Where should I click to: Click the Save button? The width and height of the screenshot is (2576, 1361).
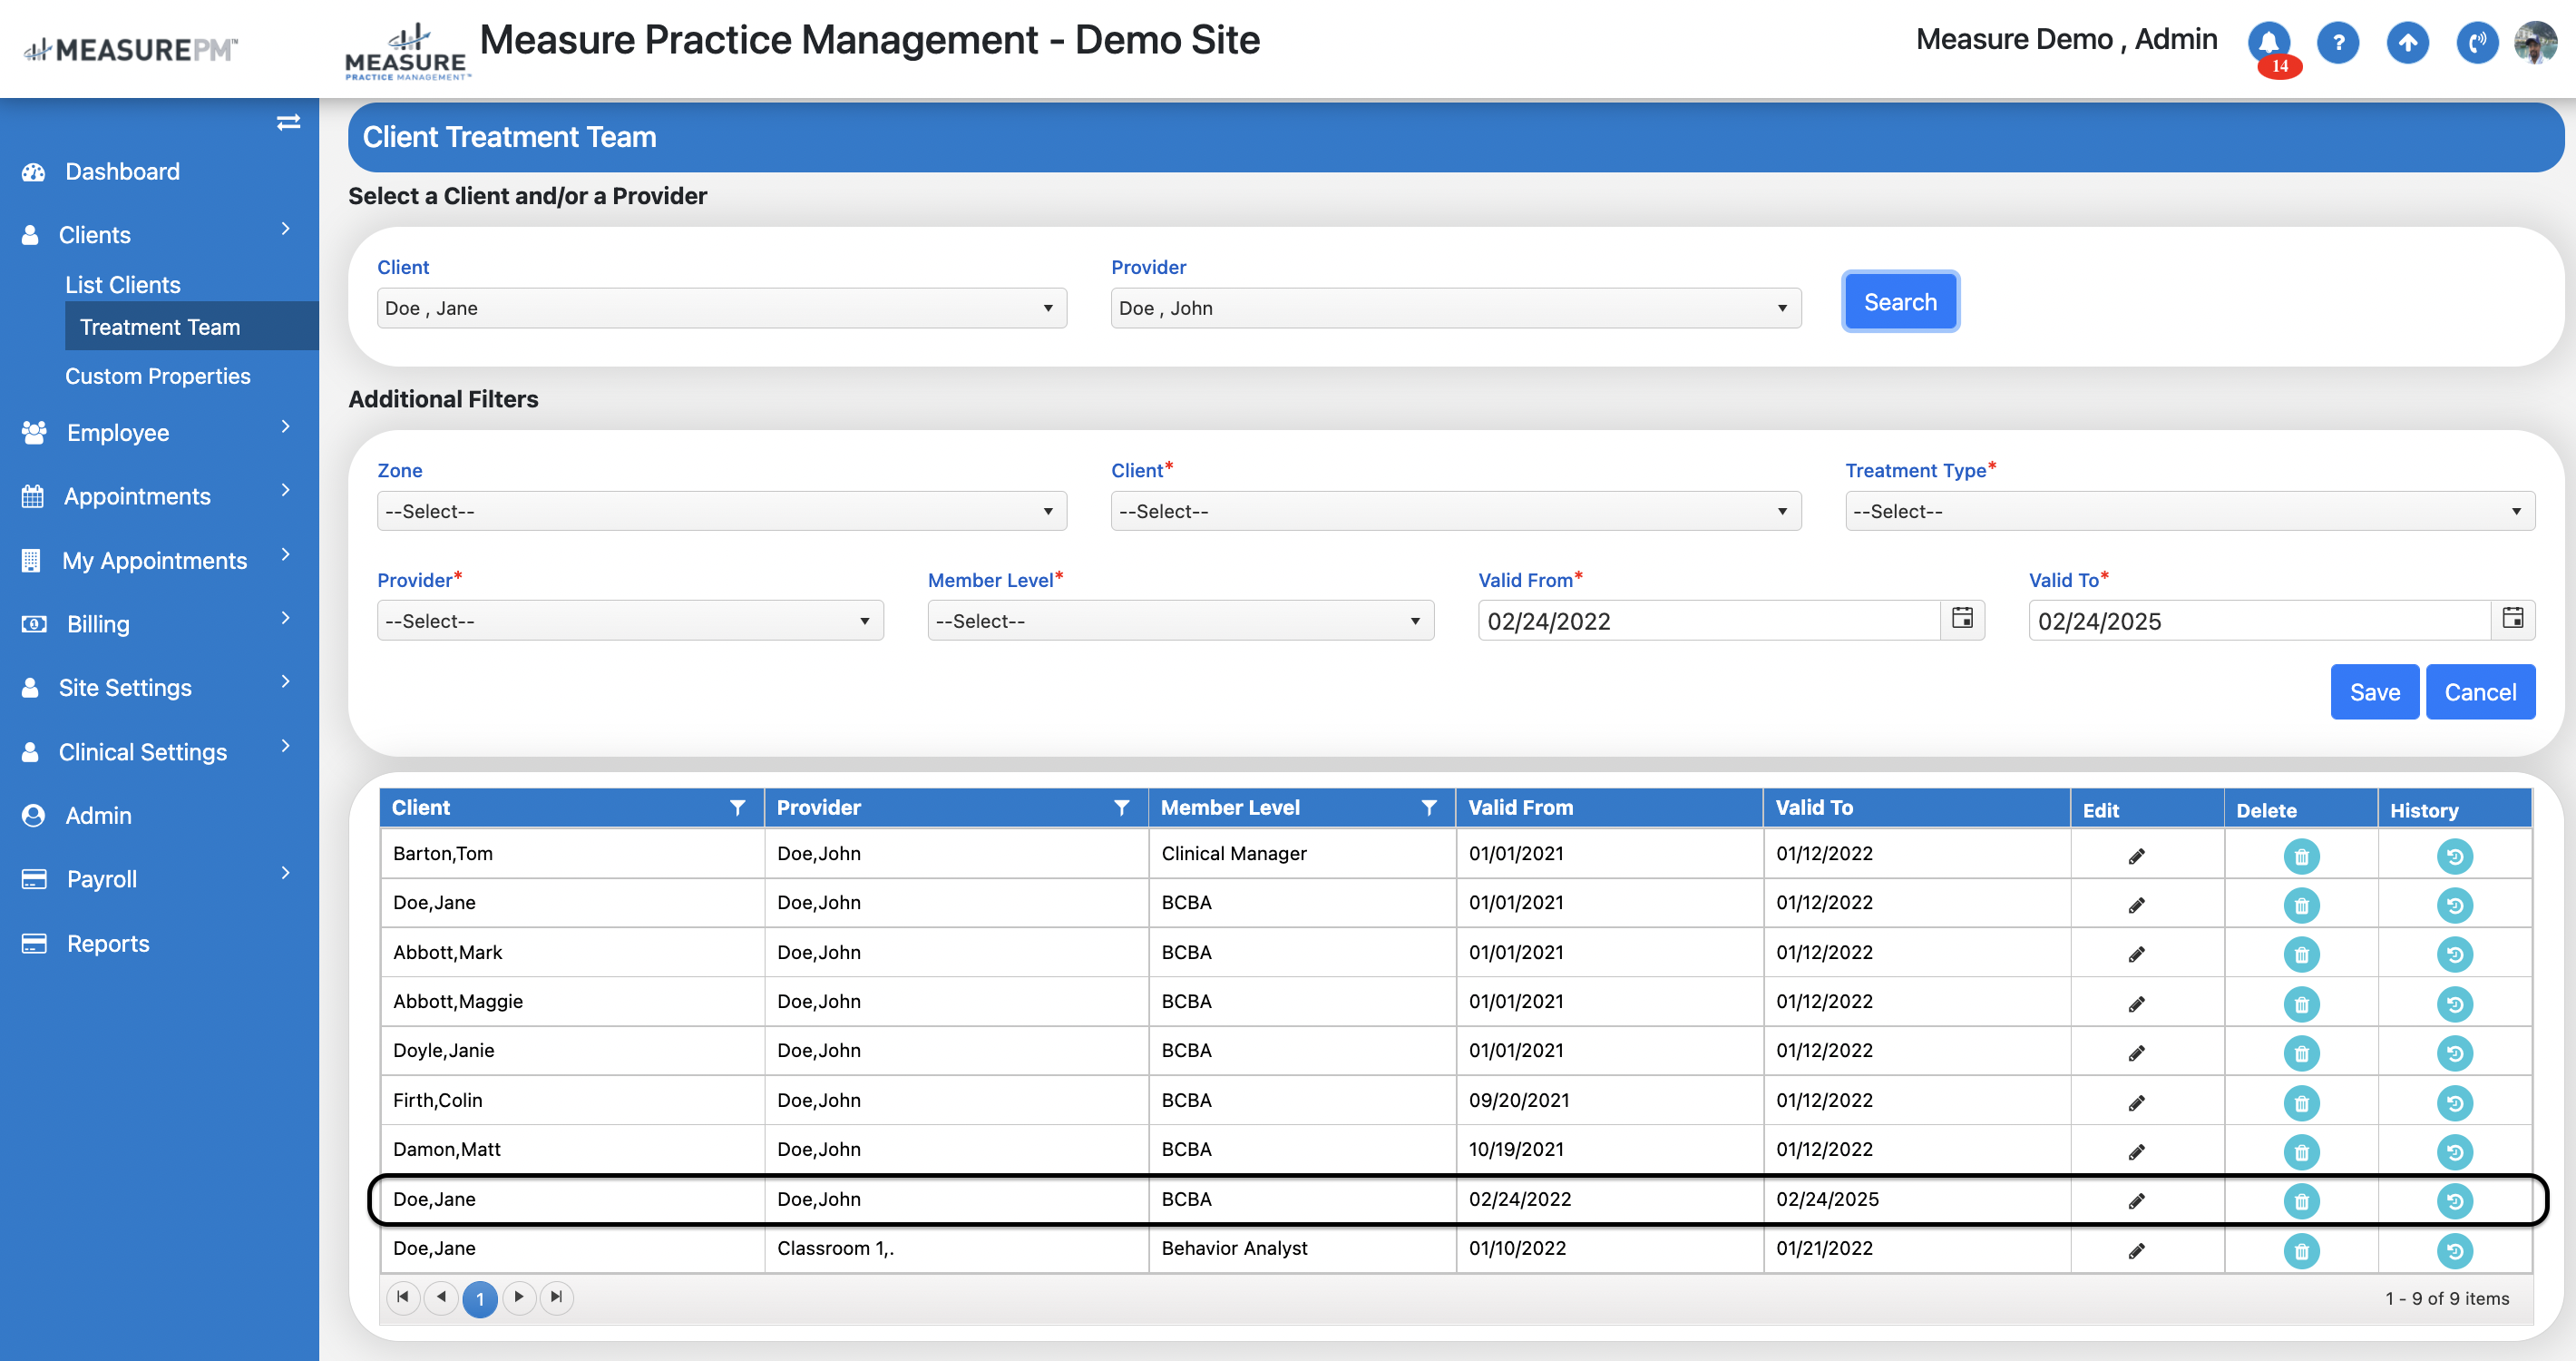(2373, 692)
